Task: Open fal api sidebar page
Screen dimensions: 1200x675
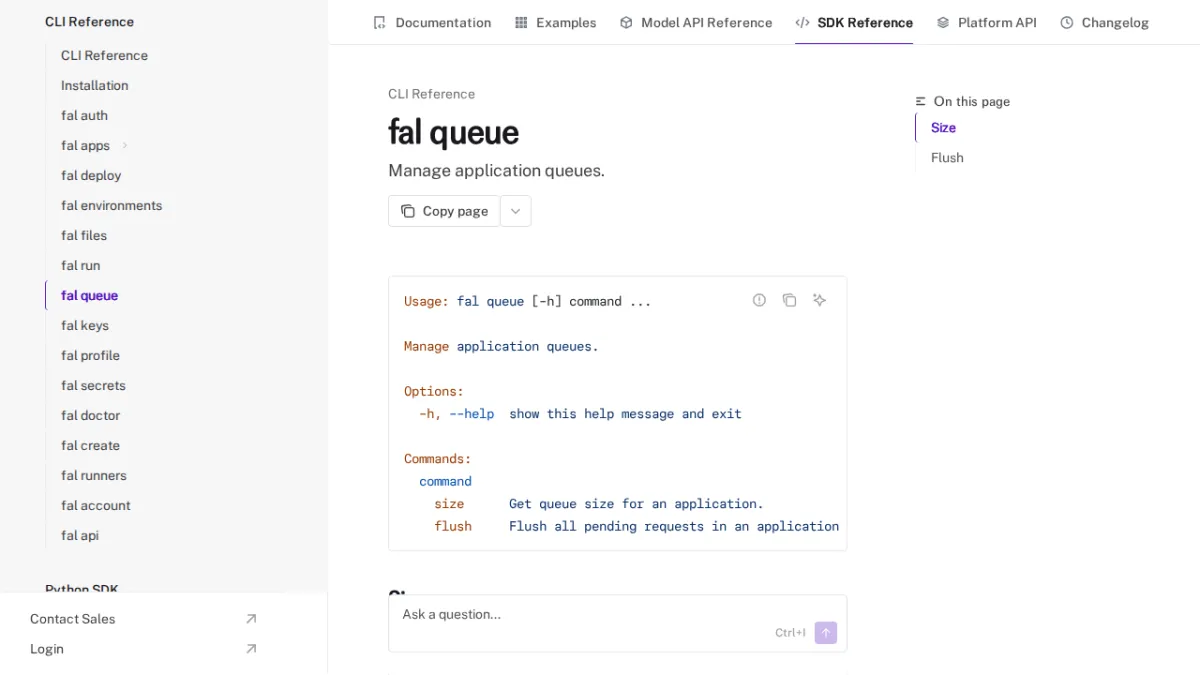Action: pyautogui.click(x=80, y=535)
